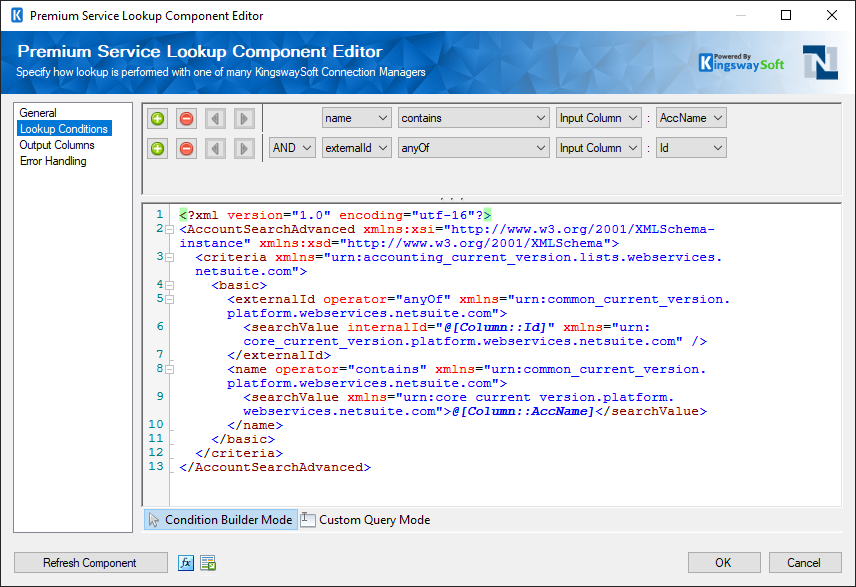Add condition after the externalId row

(x=158, y=148)
